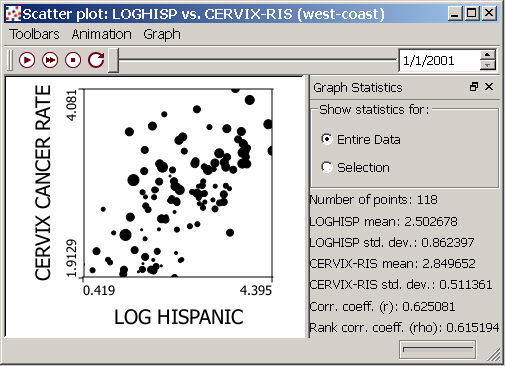
Task: Close the Graph Statistics panel
Action: [x=489, y=87]
